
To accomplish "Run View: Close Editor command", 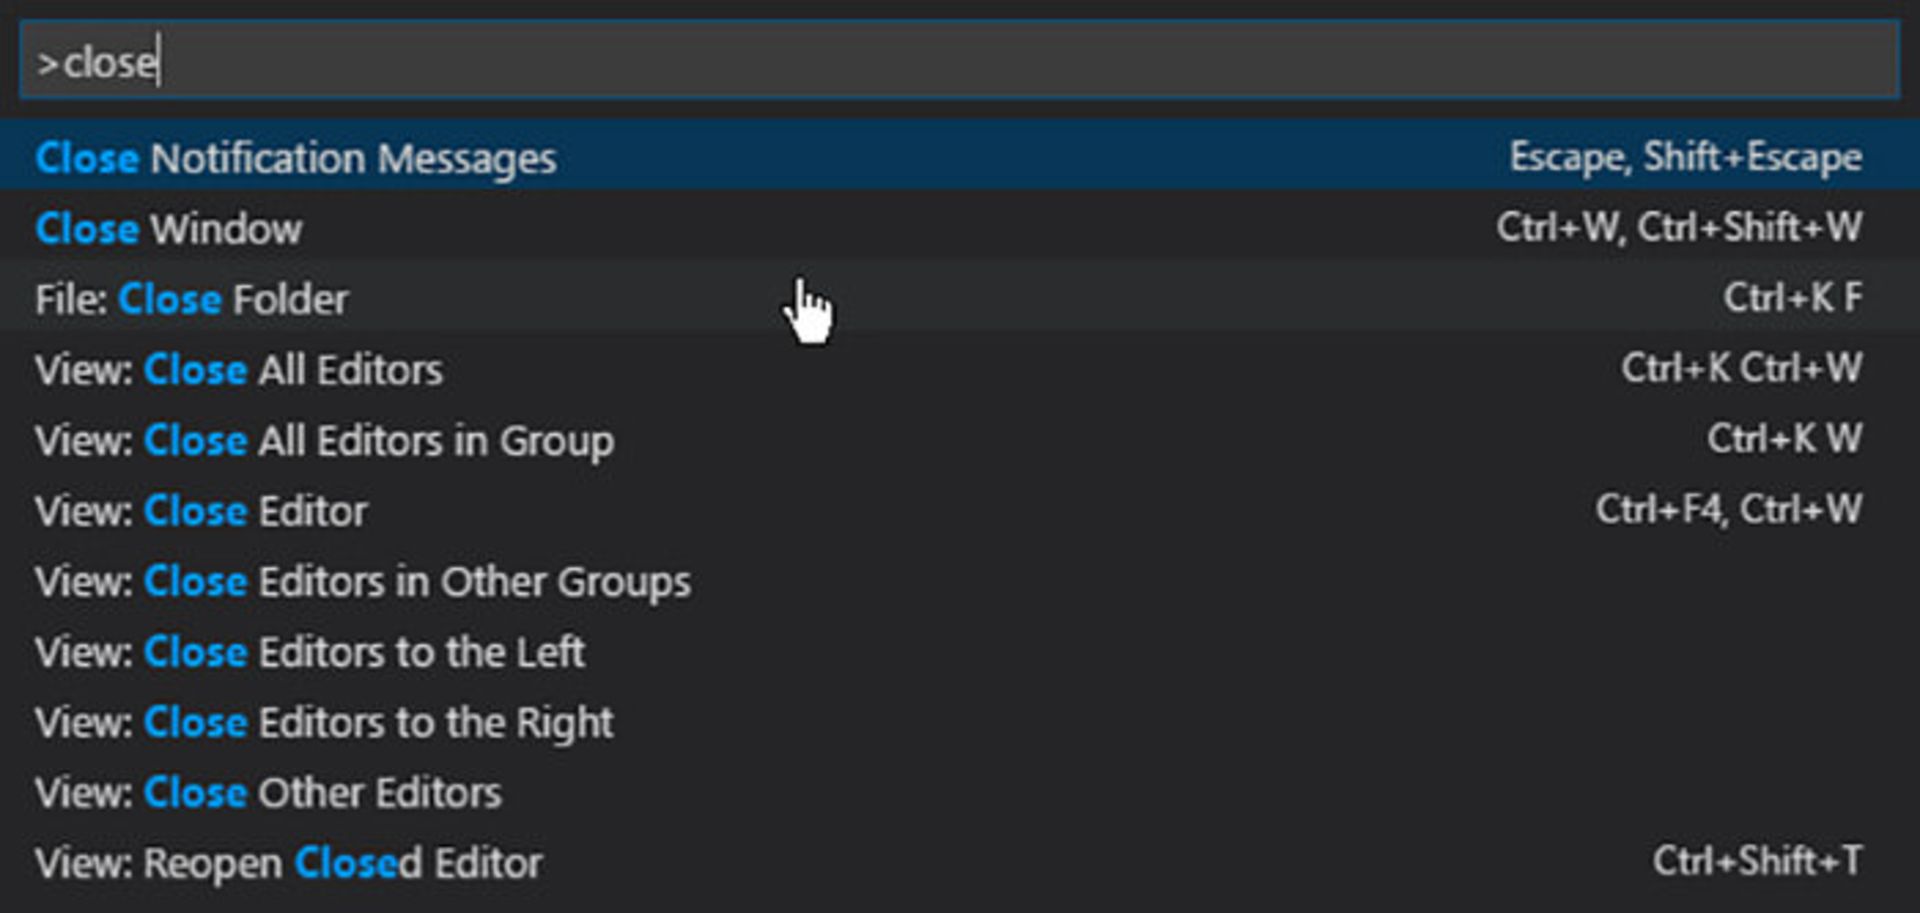I will (960, 510).
